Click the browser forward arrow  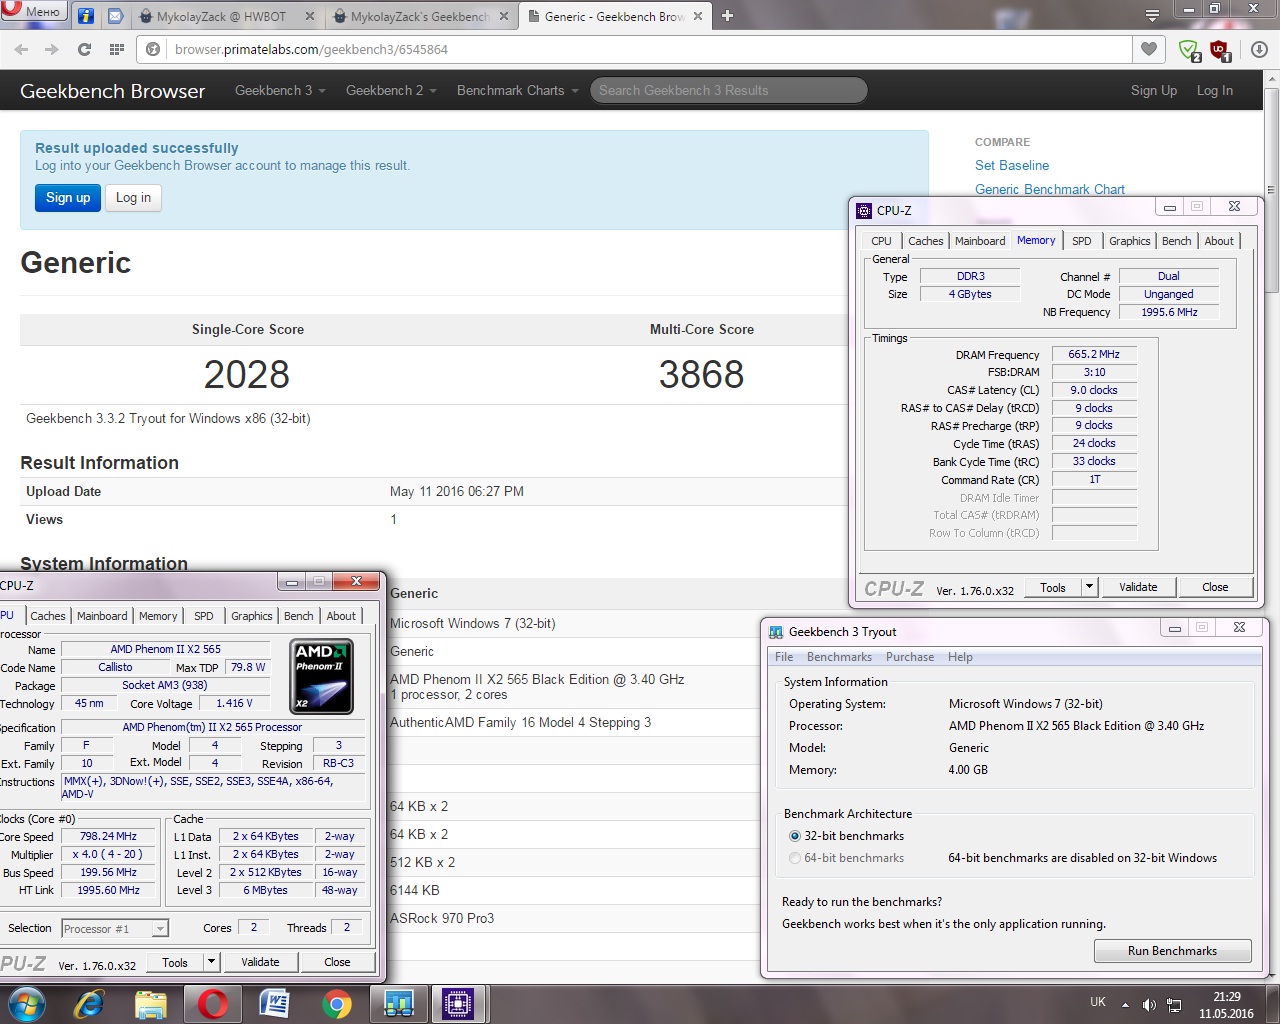(52, 49)
